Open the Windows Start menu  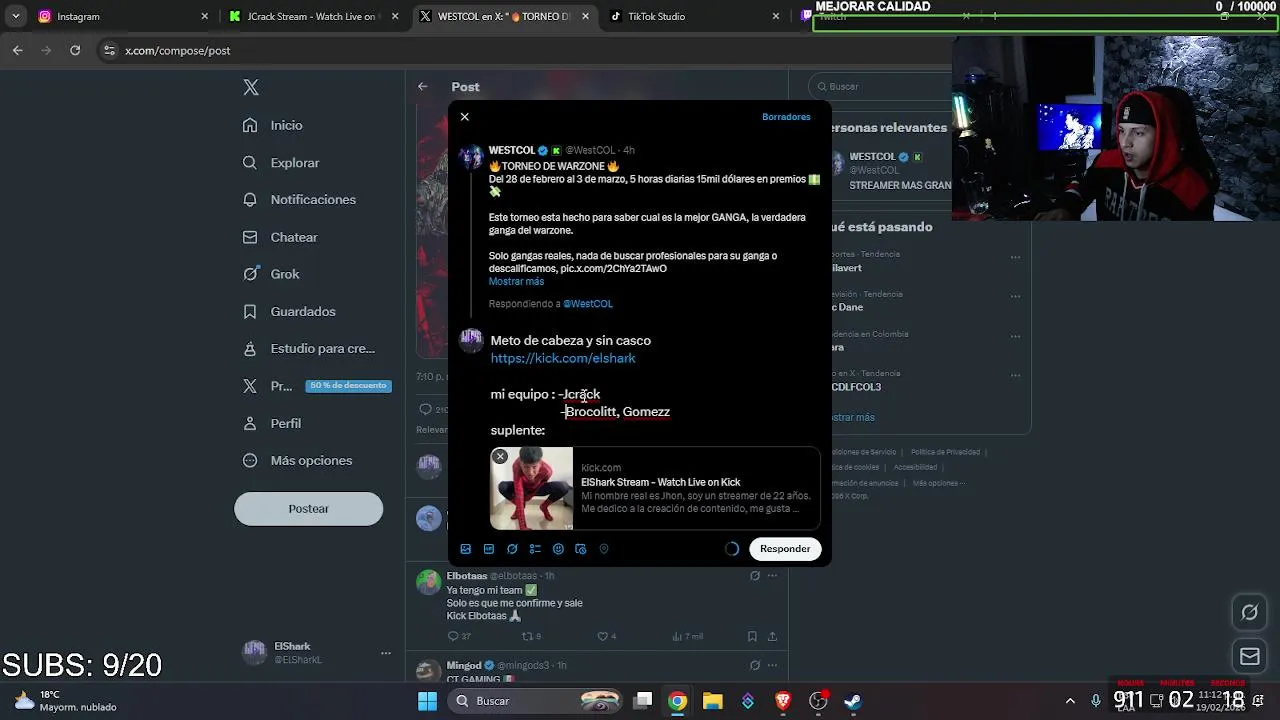coord(427,701)
